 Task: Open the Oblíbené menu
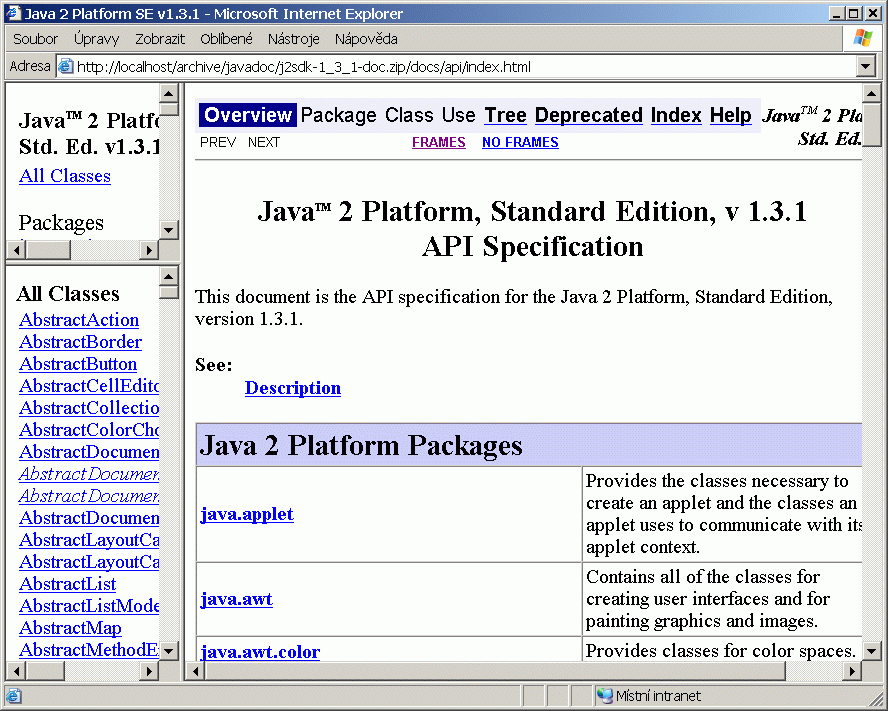click(226, 39)
